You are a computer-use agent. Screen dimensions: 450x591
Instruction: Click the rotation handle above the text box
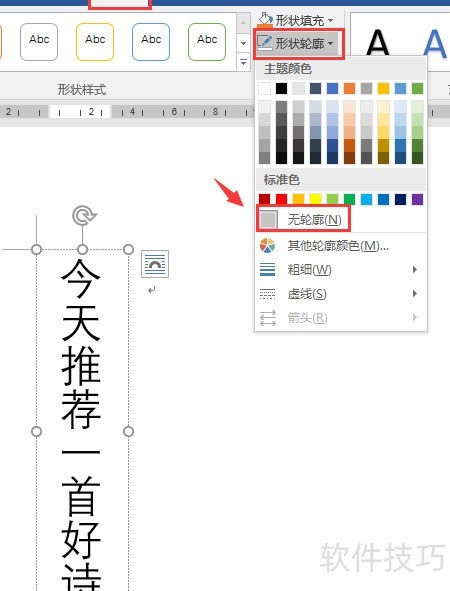83,216
